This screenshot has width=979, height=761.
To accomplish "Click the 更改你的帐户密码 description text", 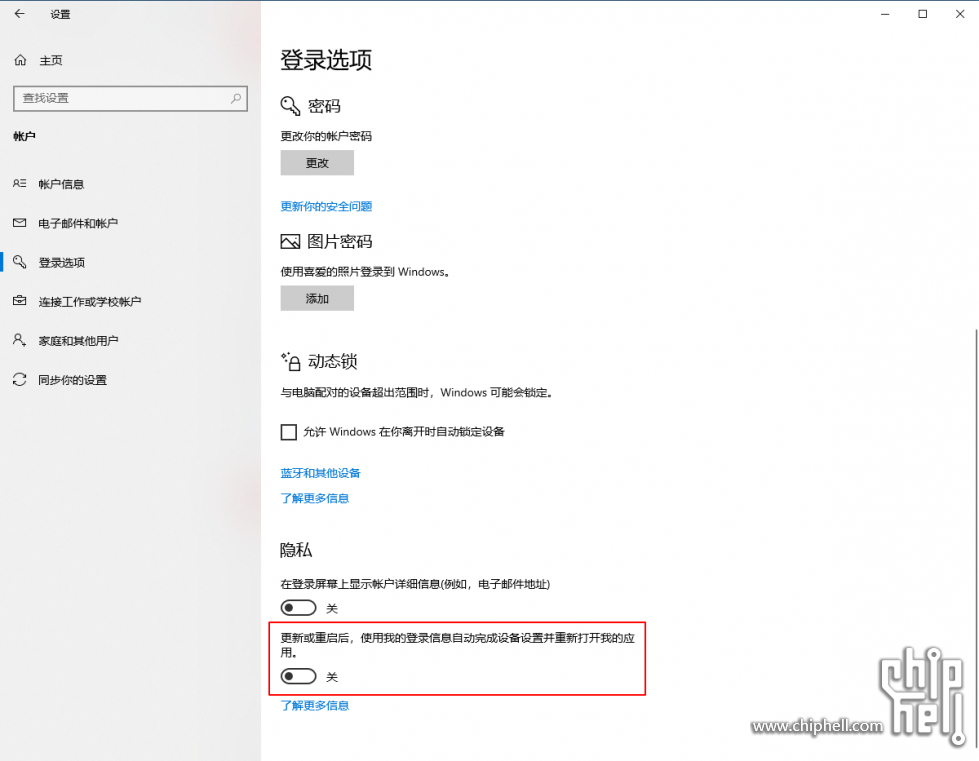I will (326, 136).
